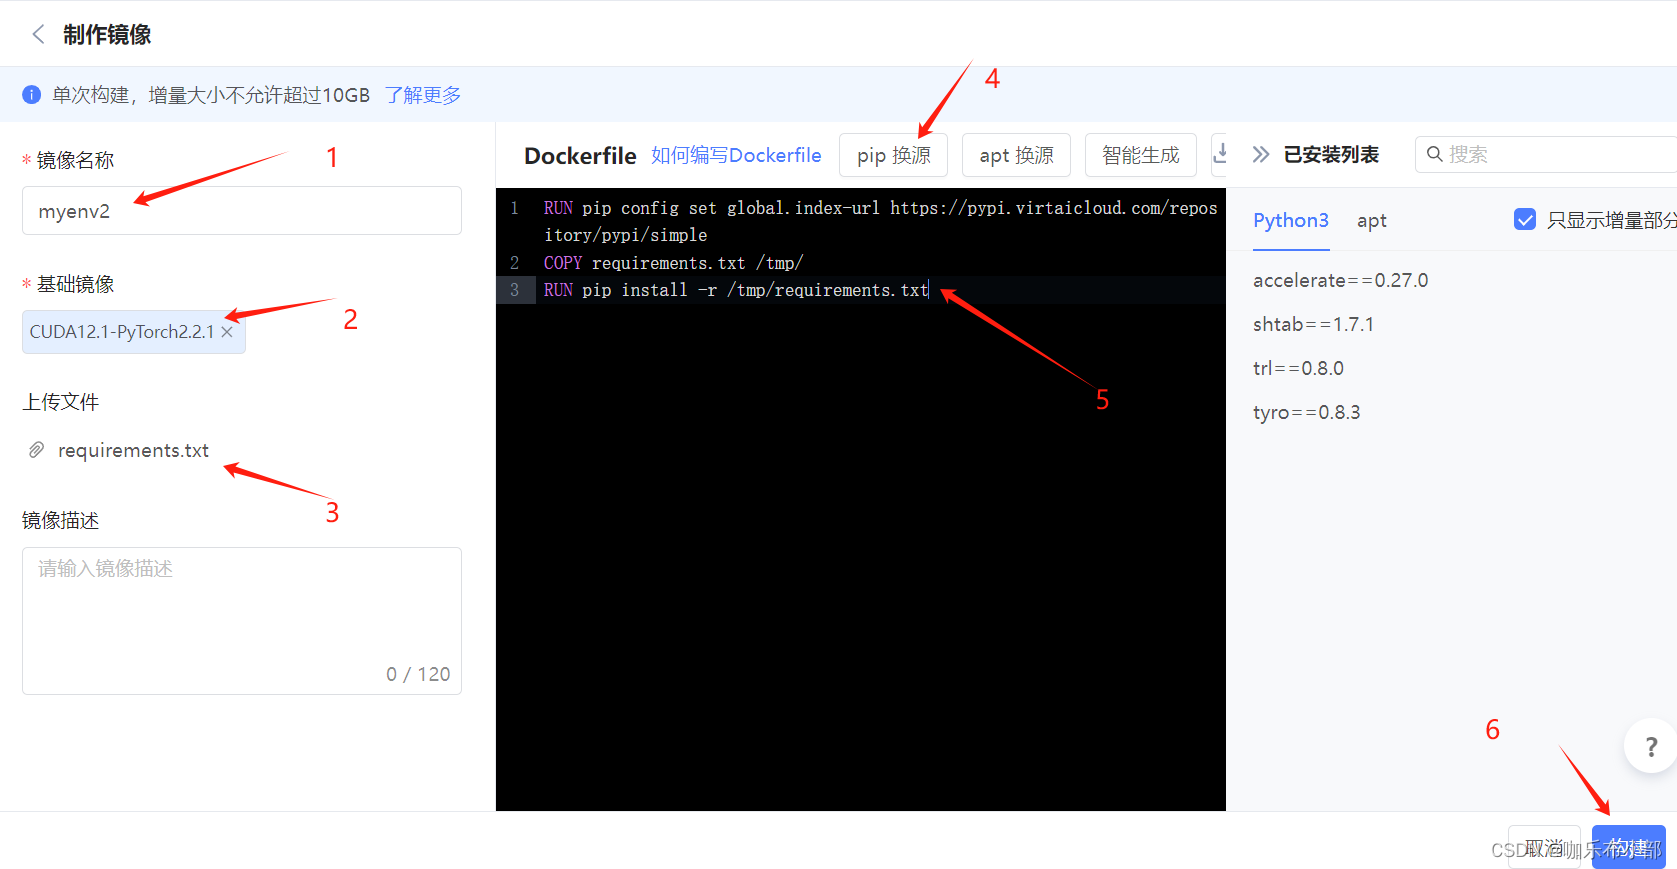
Task: Click the search magnifier icon in the installed list
Action: pyautogui.click(x=1434, y=154)
